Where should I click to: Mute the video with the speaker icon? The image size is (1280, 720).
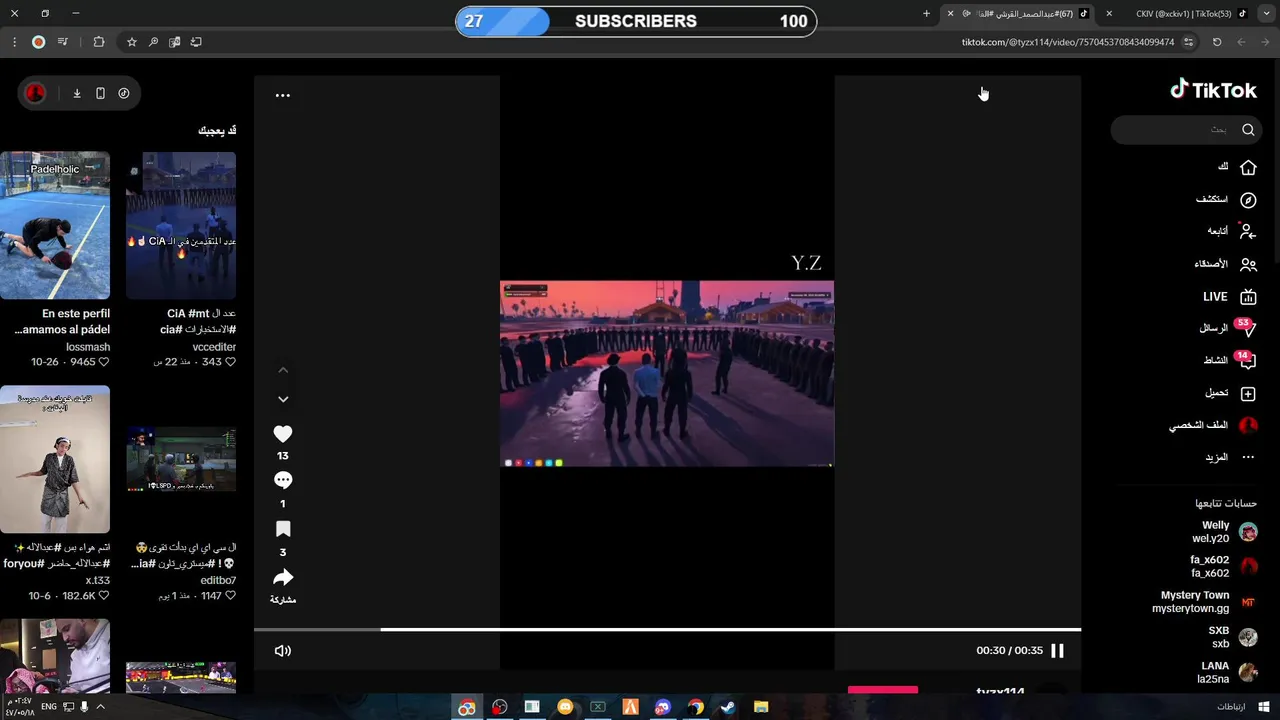pyautogui.click(x=283, y=650)
